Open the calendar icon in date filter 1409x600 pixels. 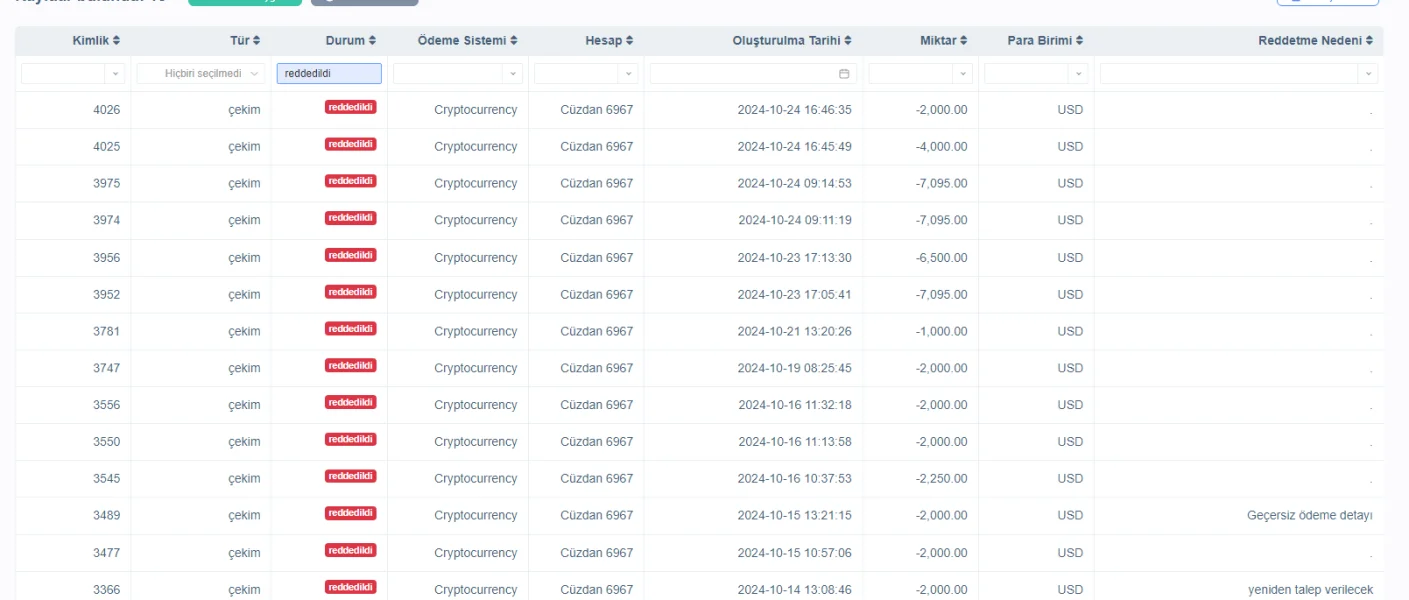(x=844, y=74)
